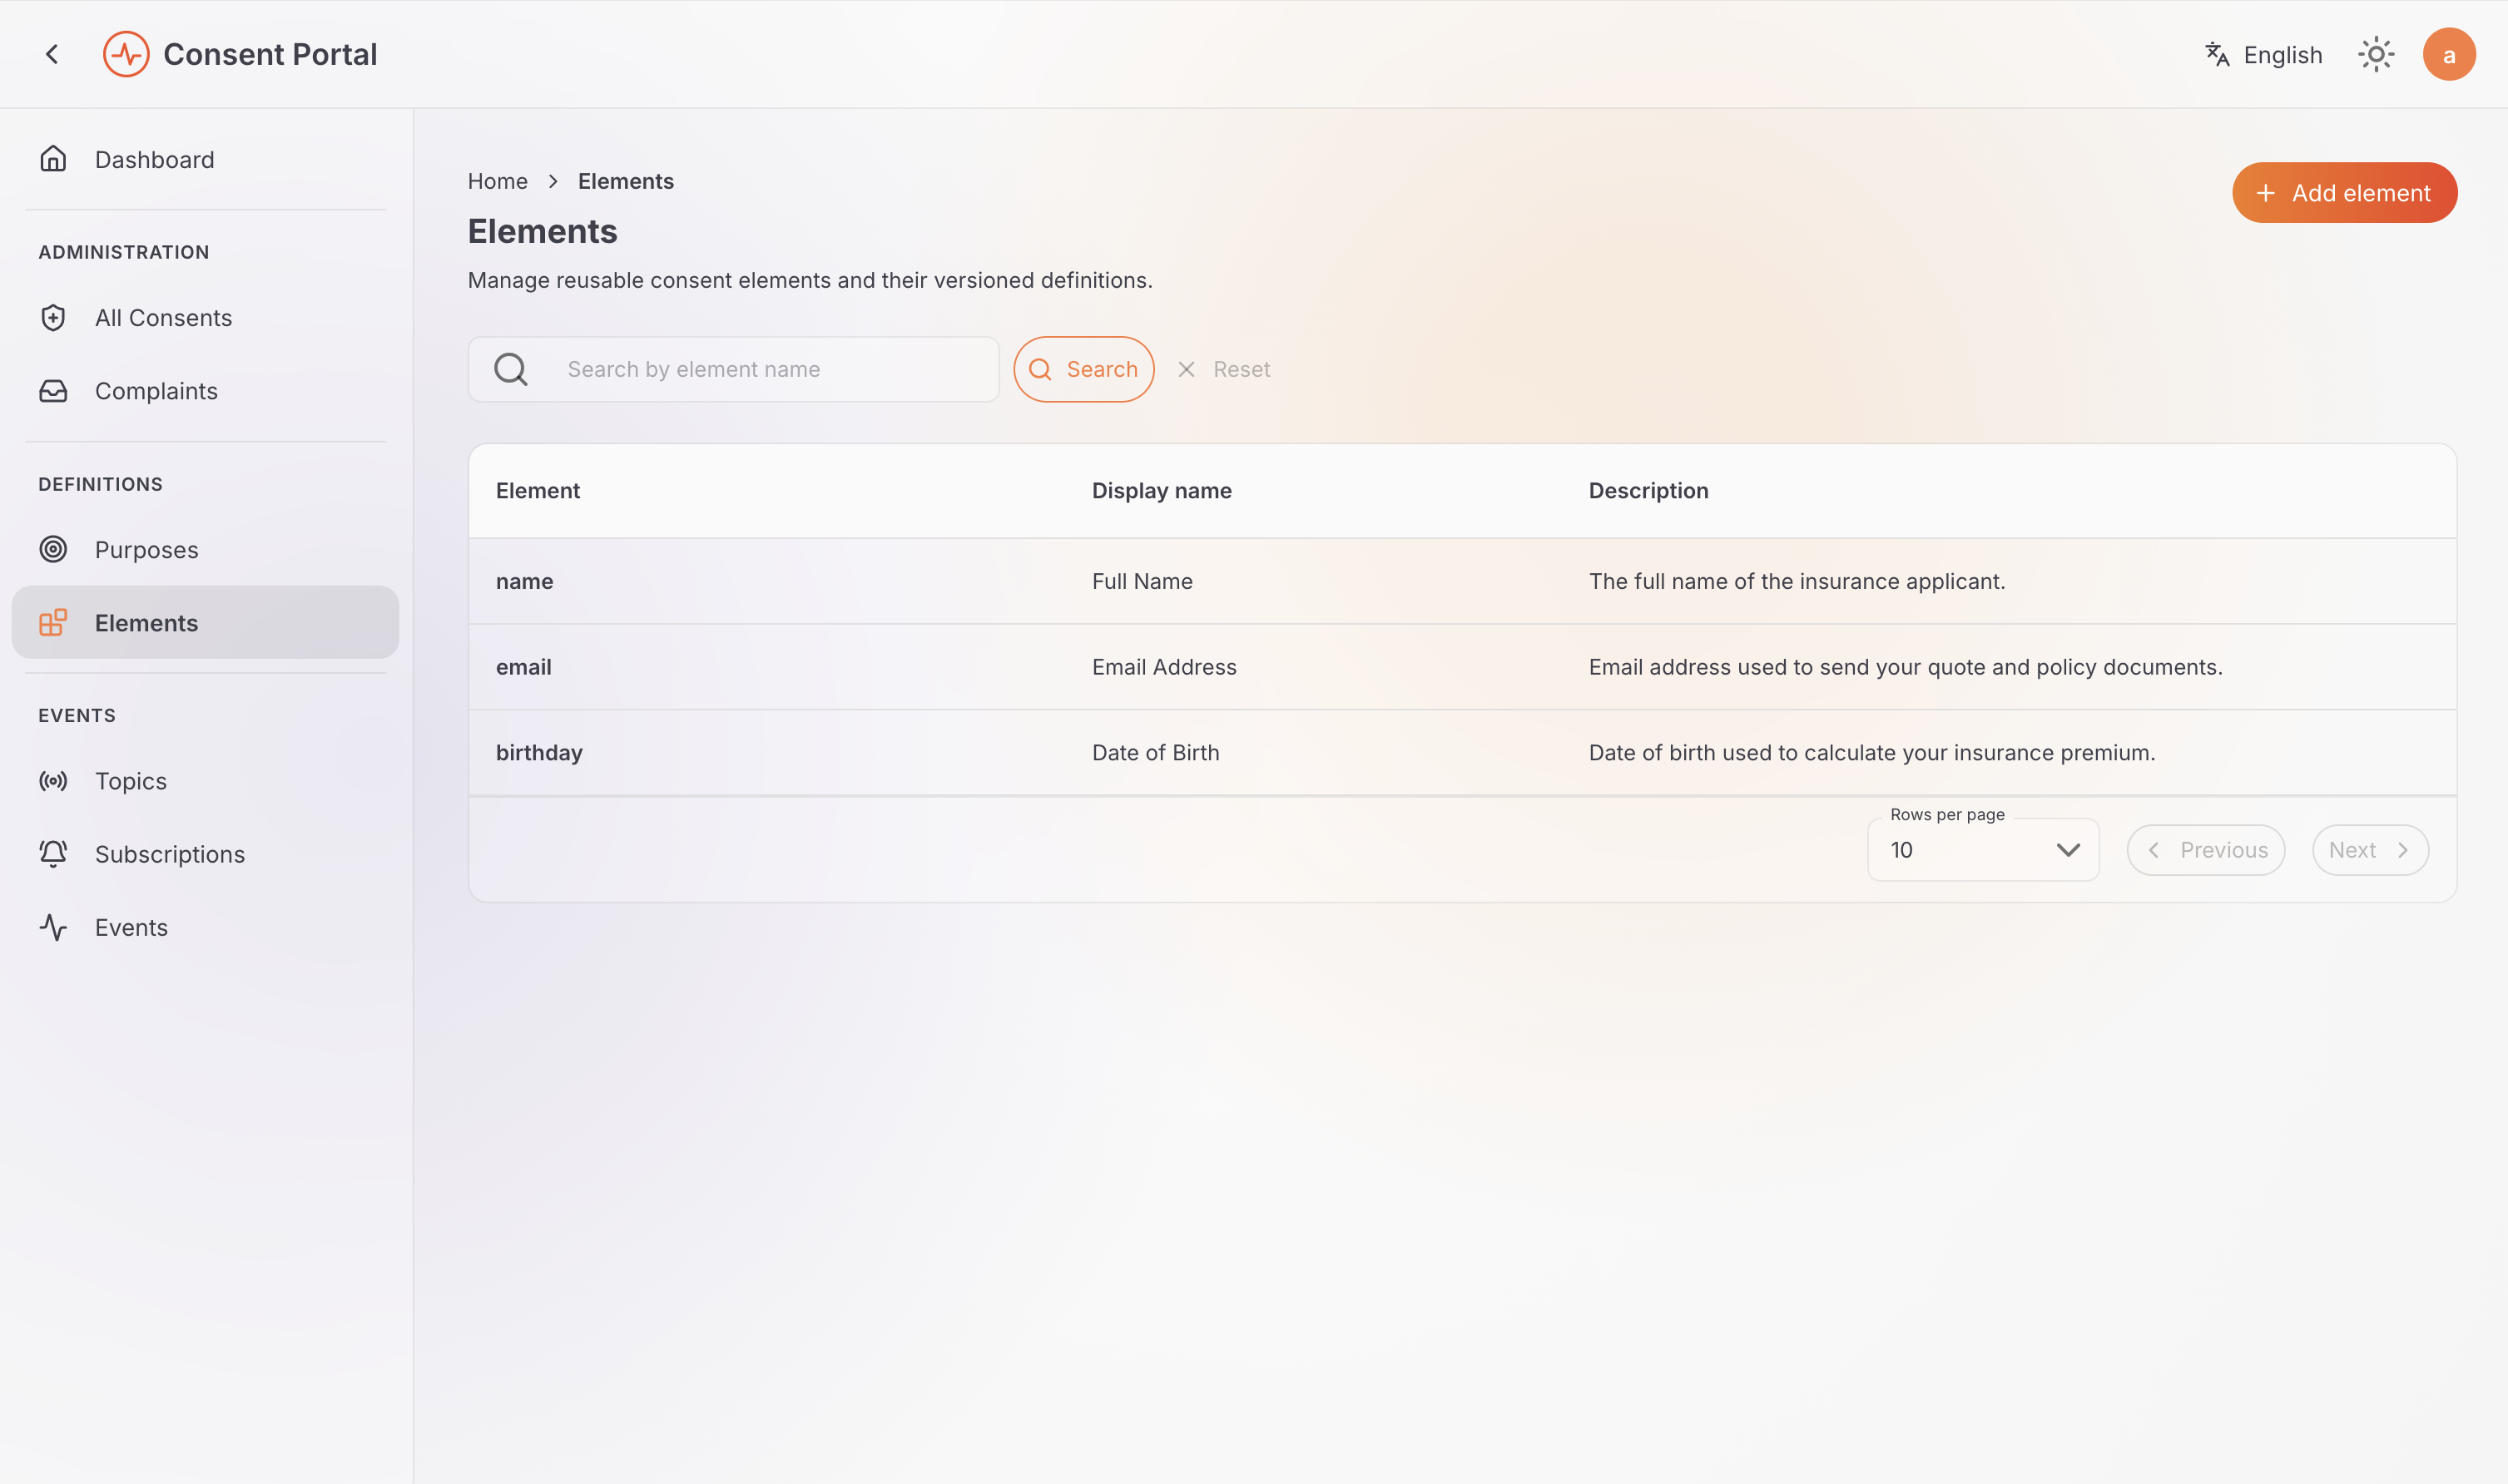The height and width of the screenshot is (1484, 2508).
Task: Focus the Search by element name field
Action: [x=734, y=369]
